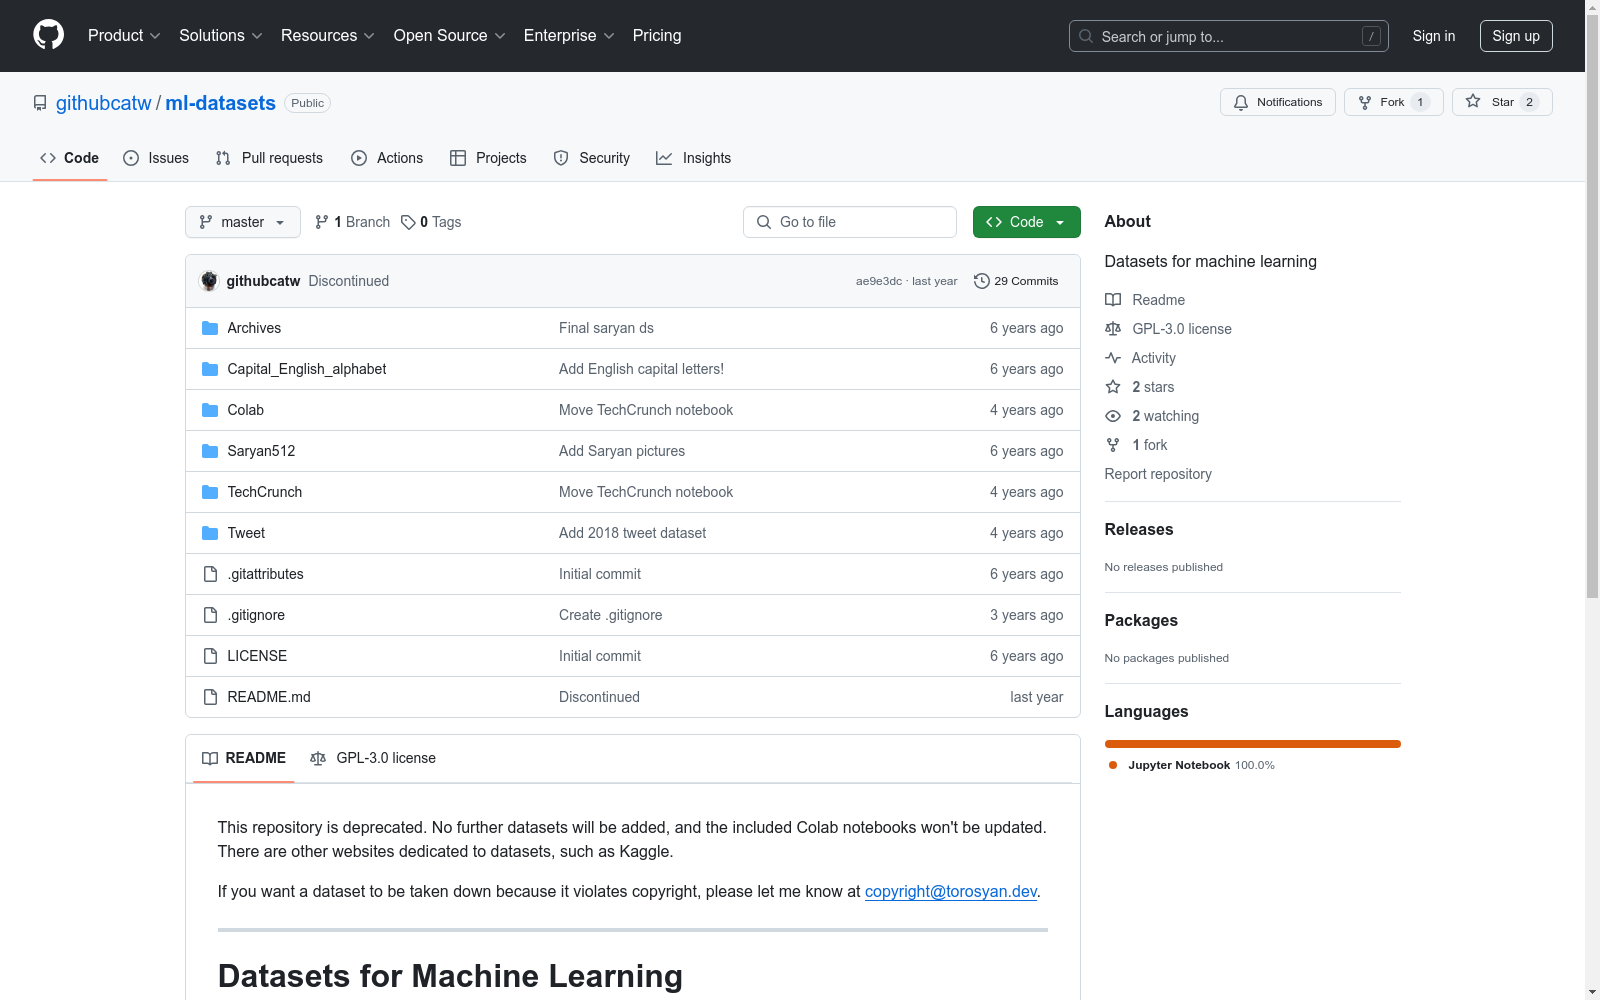
Task: Click the Go to file search field
Action: pos(850,222)
